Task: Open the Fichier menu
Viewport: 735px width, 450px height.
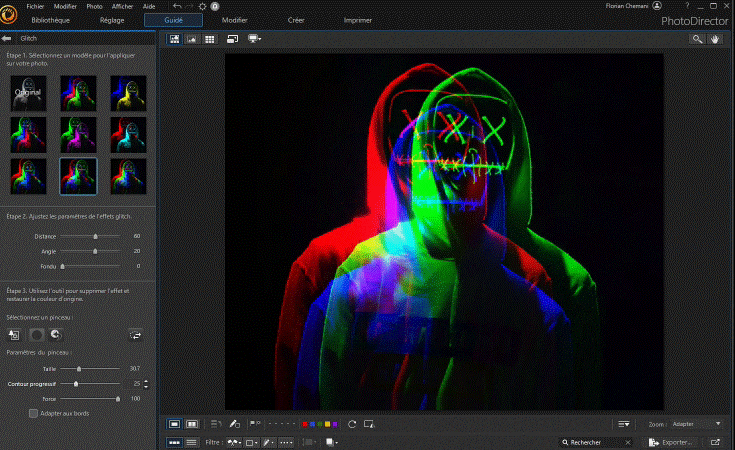Action: pyautogui.click(x=35, y=7)
